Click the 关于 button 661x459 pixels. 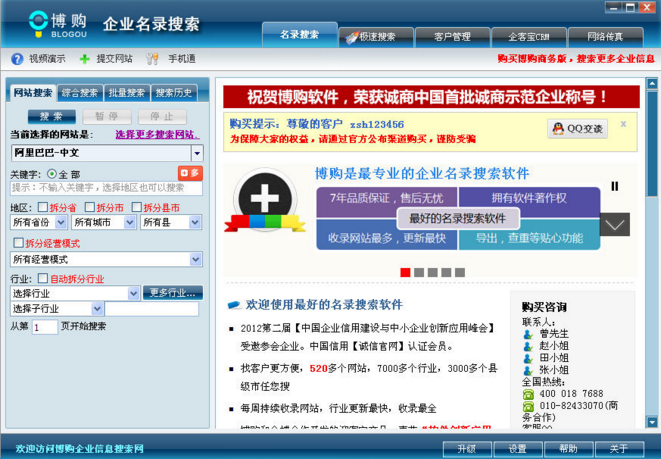click(x=619, y=449)
